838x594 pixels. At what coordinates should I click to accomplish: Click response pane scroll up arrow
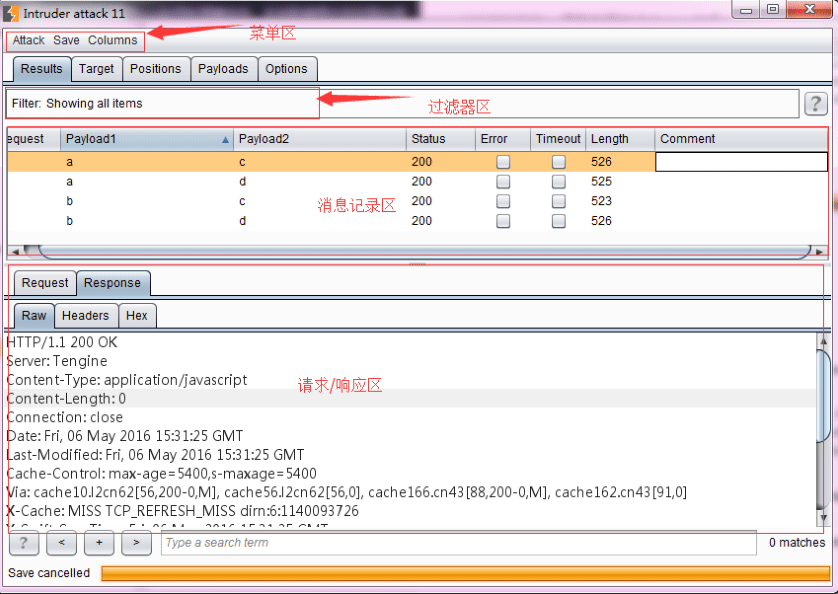(824, 341)
